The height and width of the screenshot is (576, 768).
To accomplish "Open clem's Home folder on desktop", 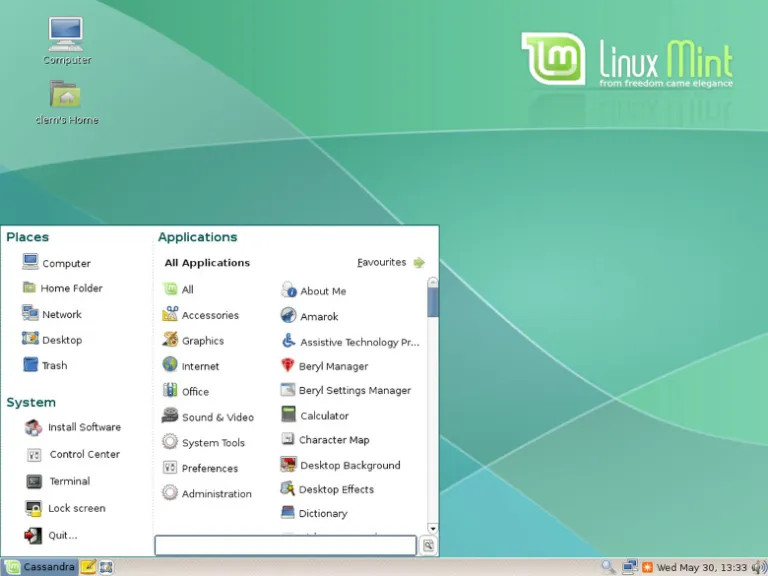I will [x=66, y=101].
